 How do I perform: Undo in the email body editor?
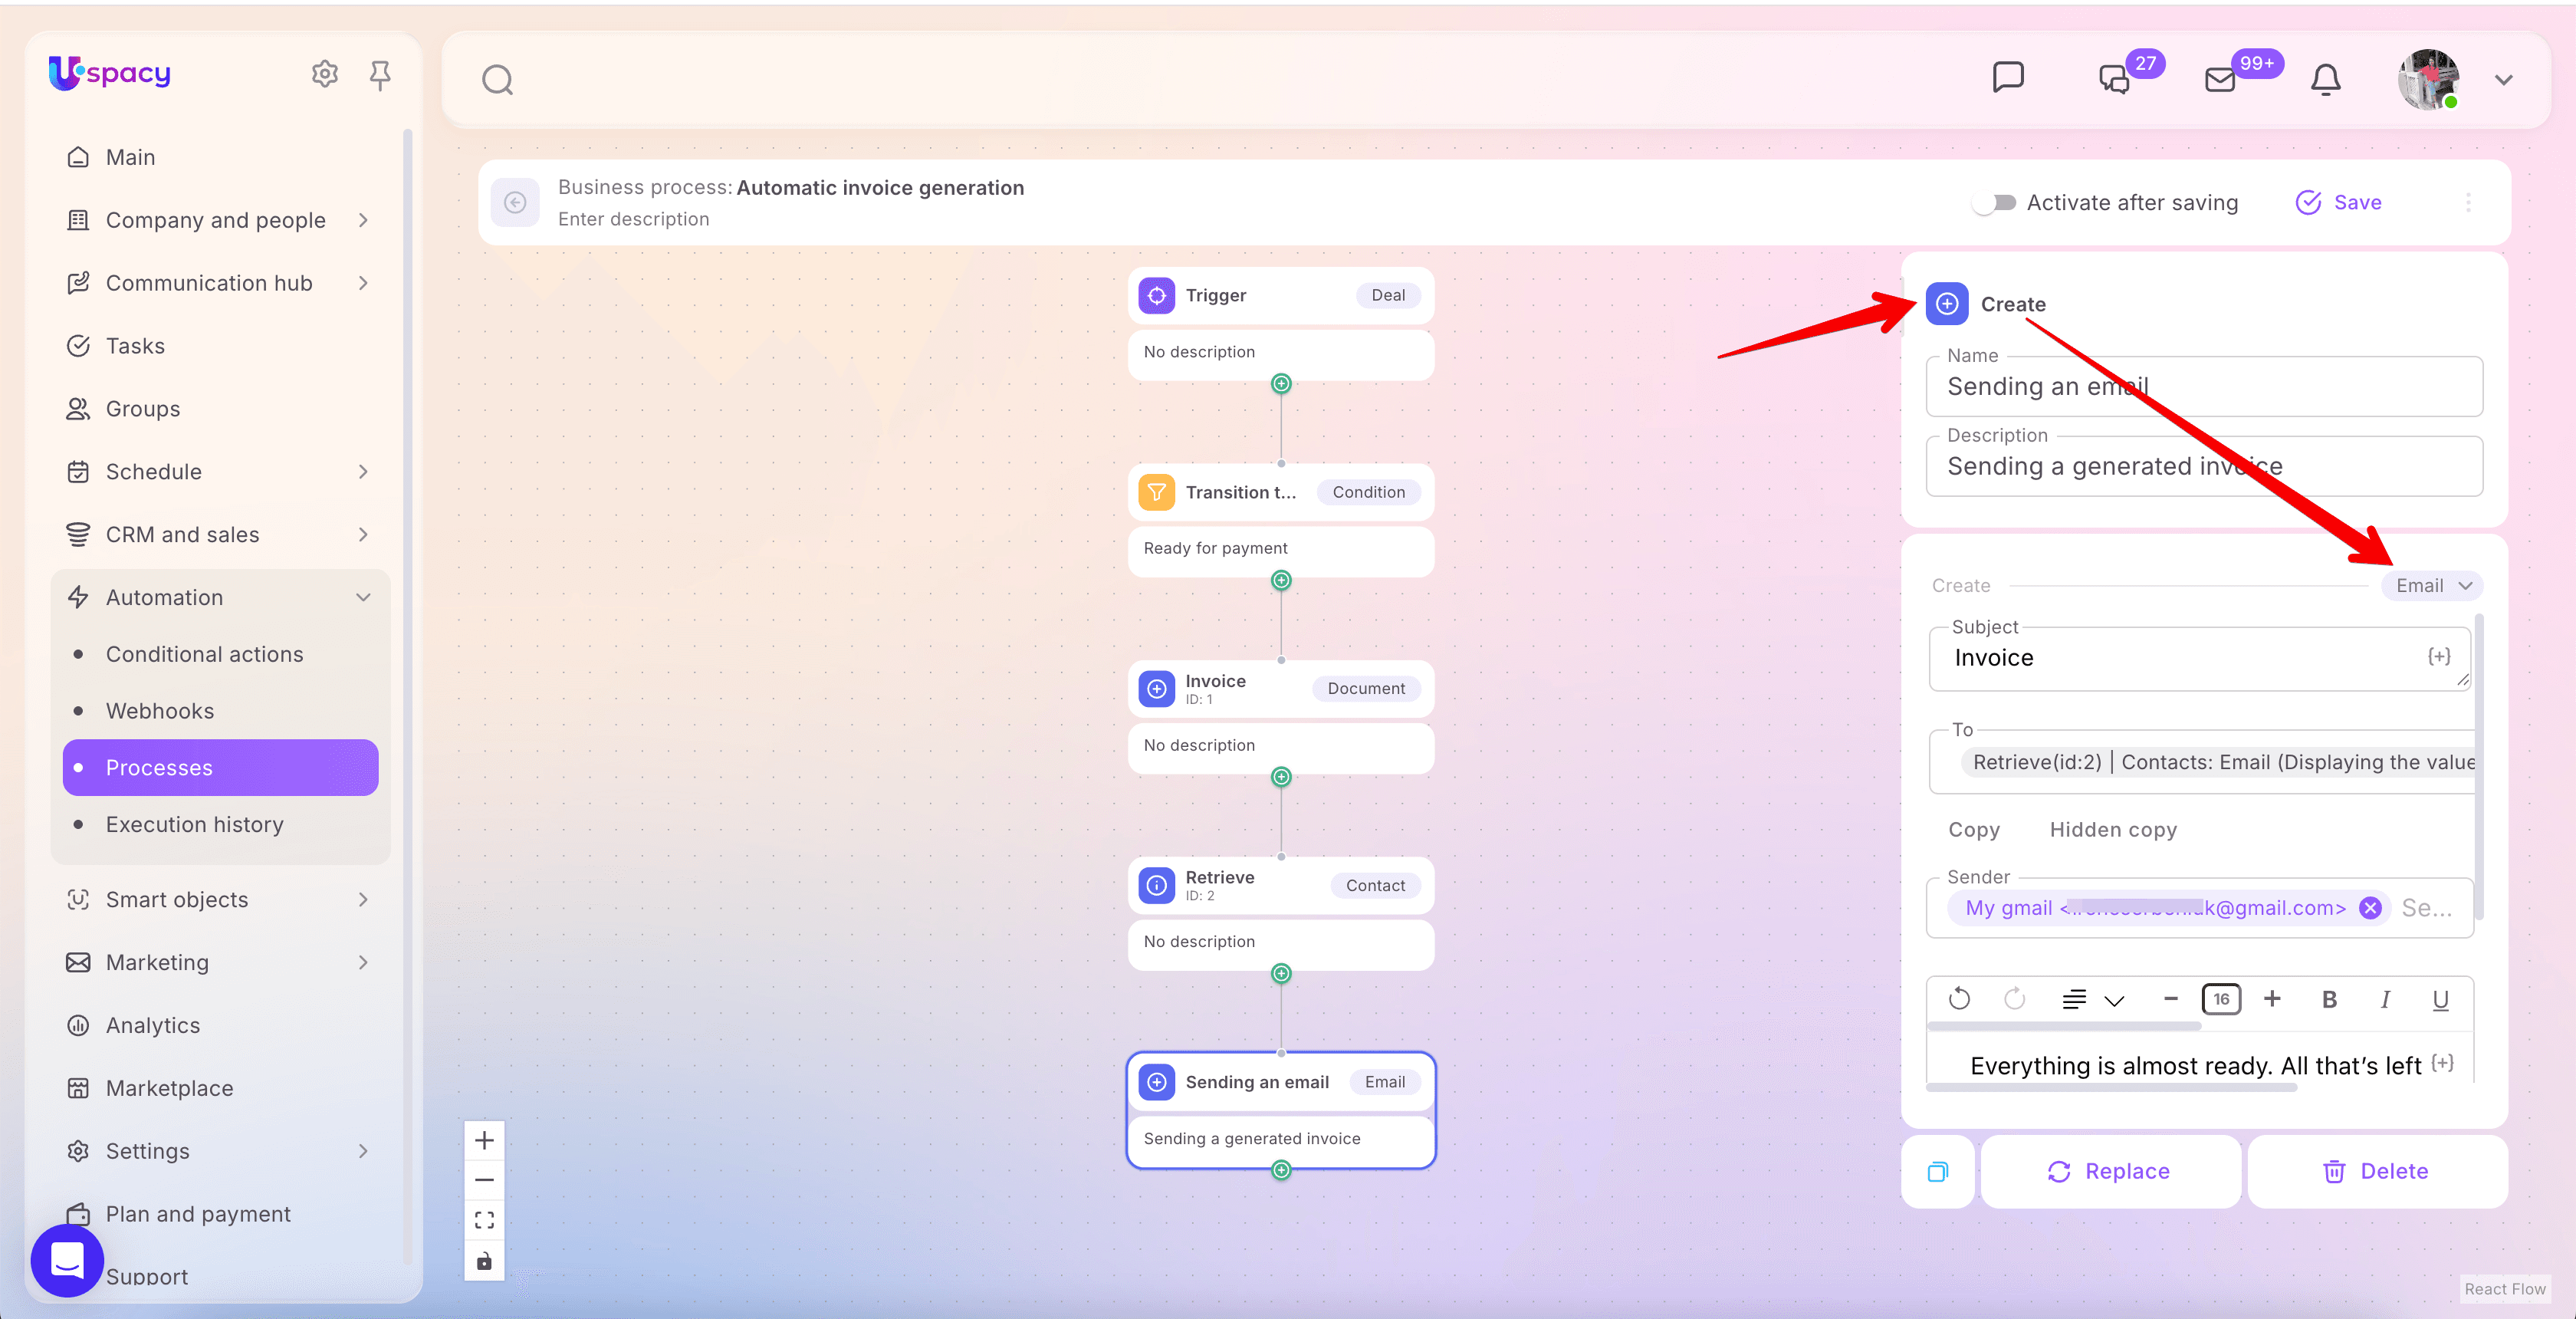click(1959, 998)
